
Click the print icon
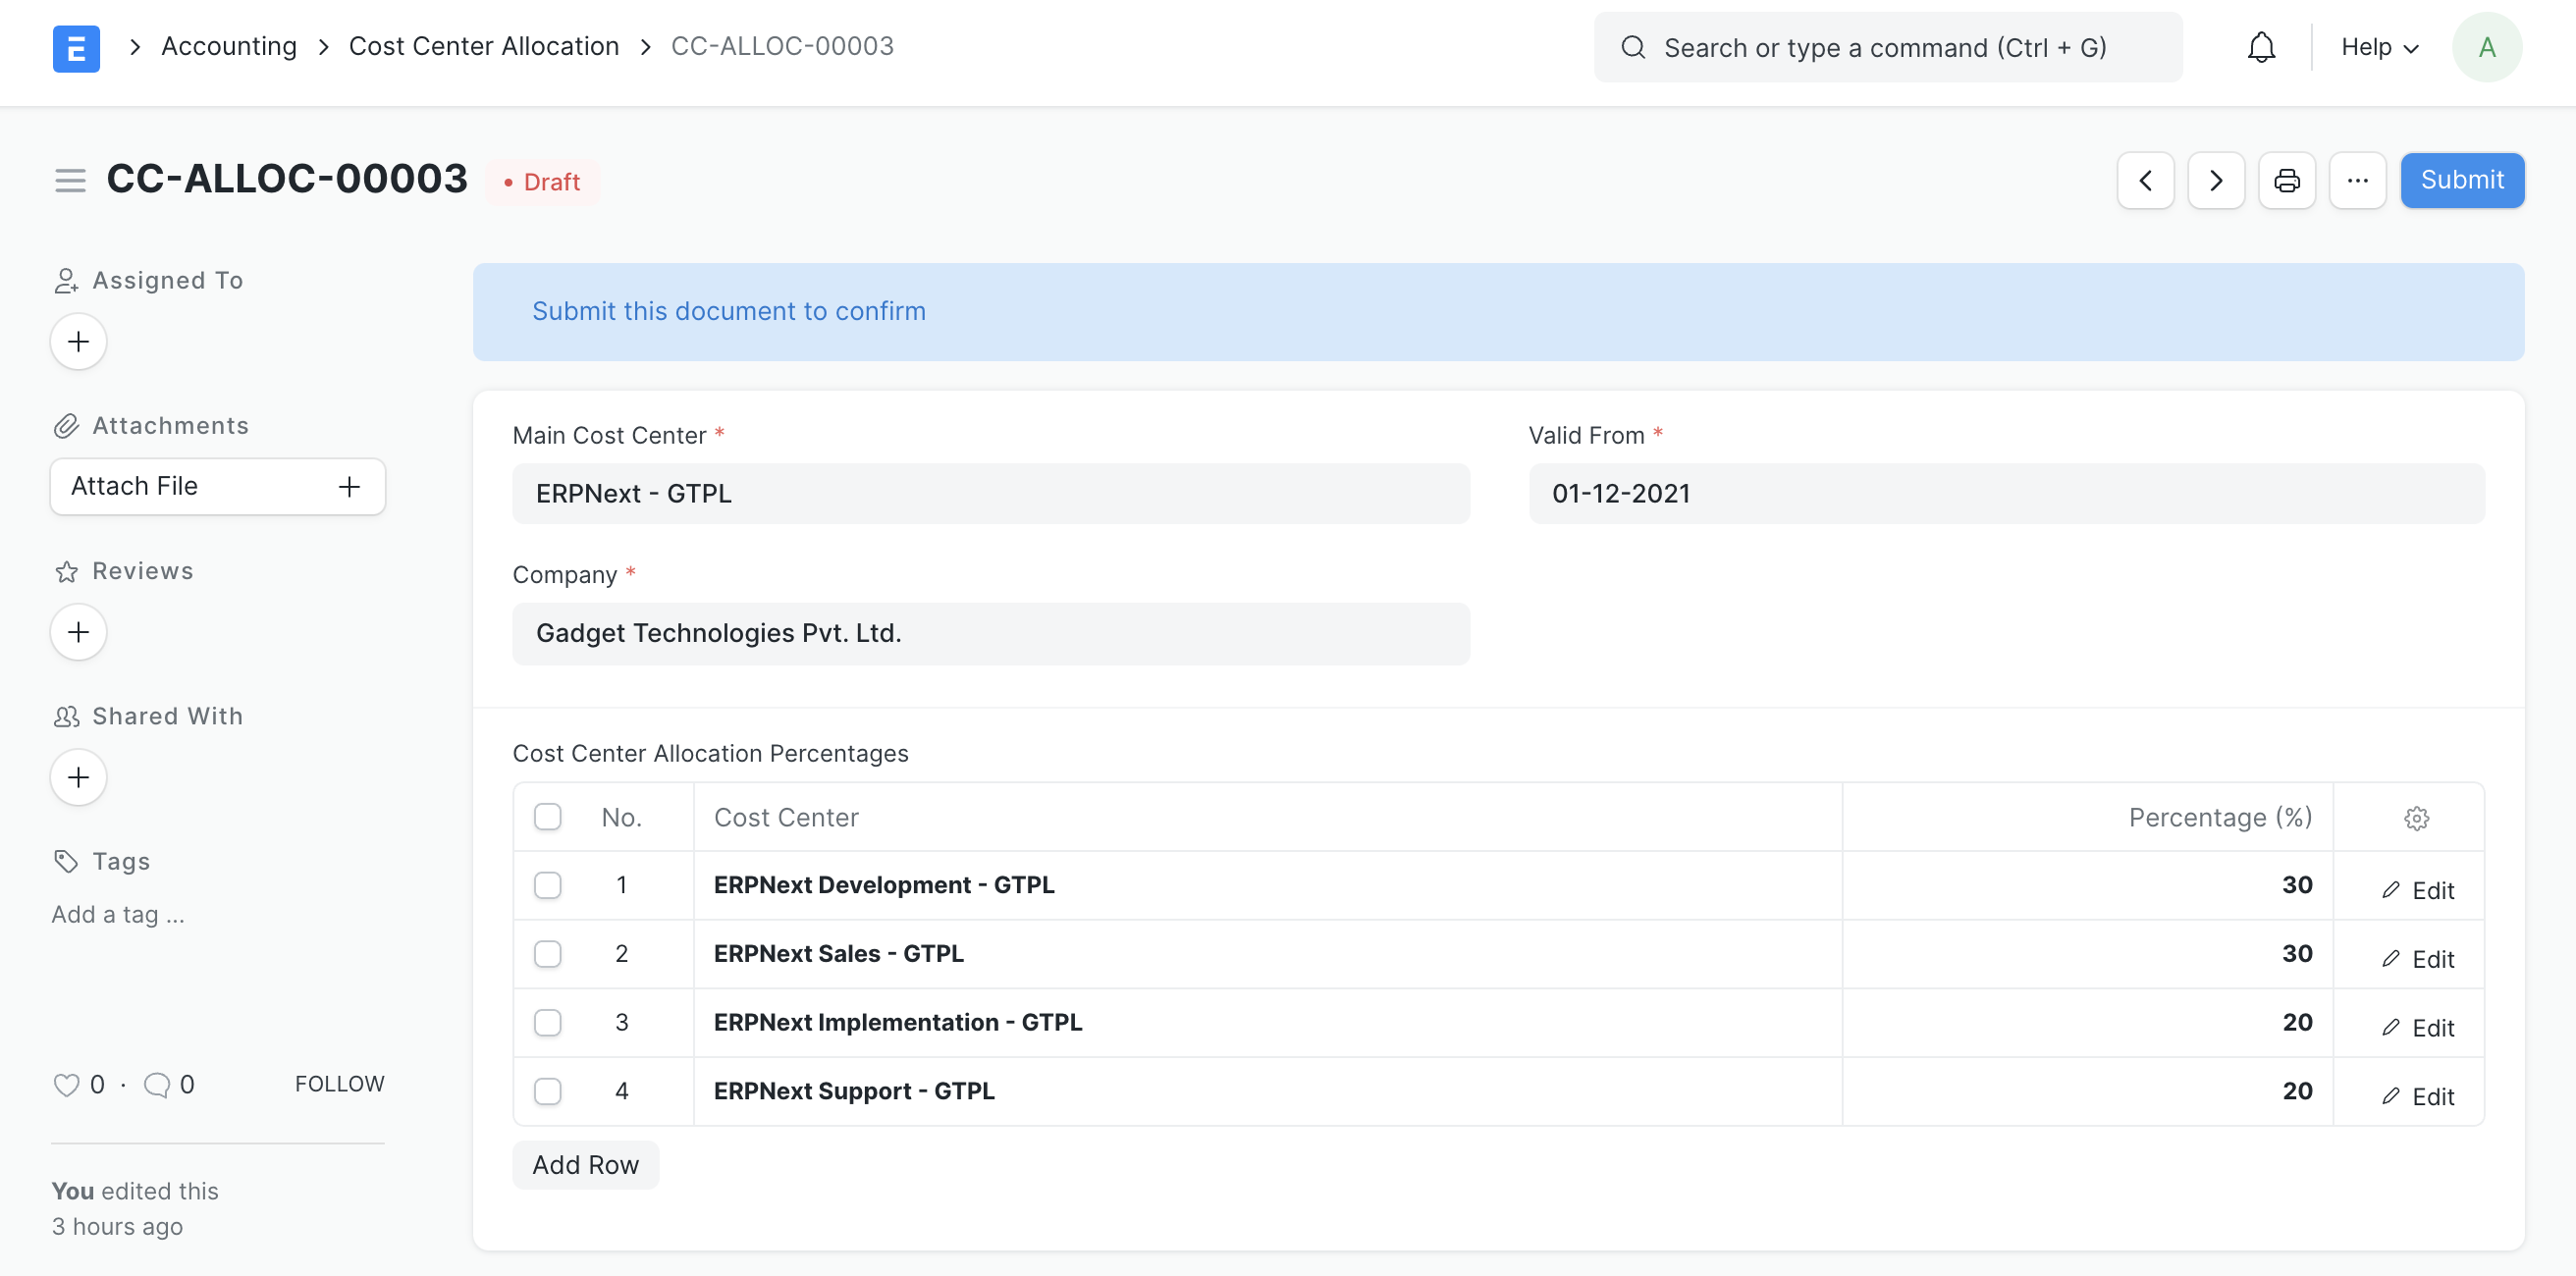tap(2287, 180)
